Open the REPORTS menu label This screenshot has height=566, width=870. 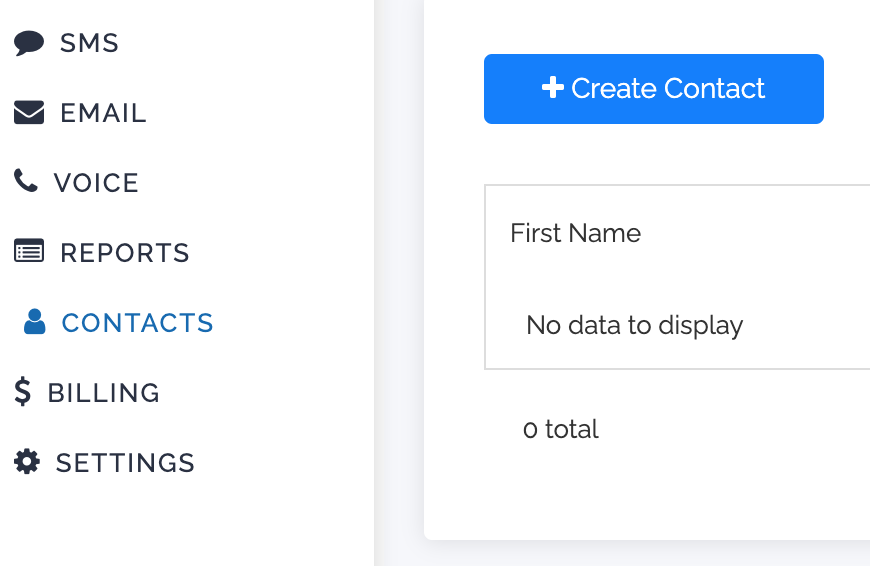(x=125, y=253)
